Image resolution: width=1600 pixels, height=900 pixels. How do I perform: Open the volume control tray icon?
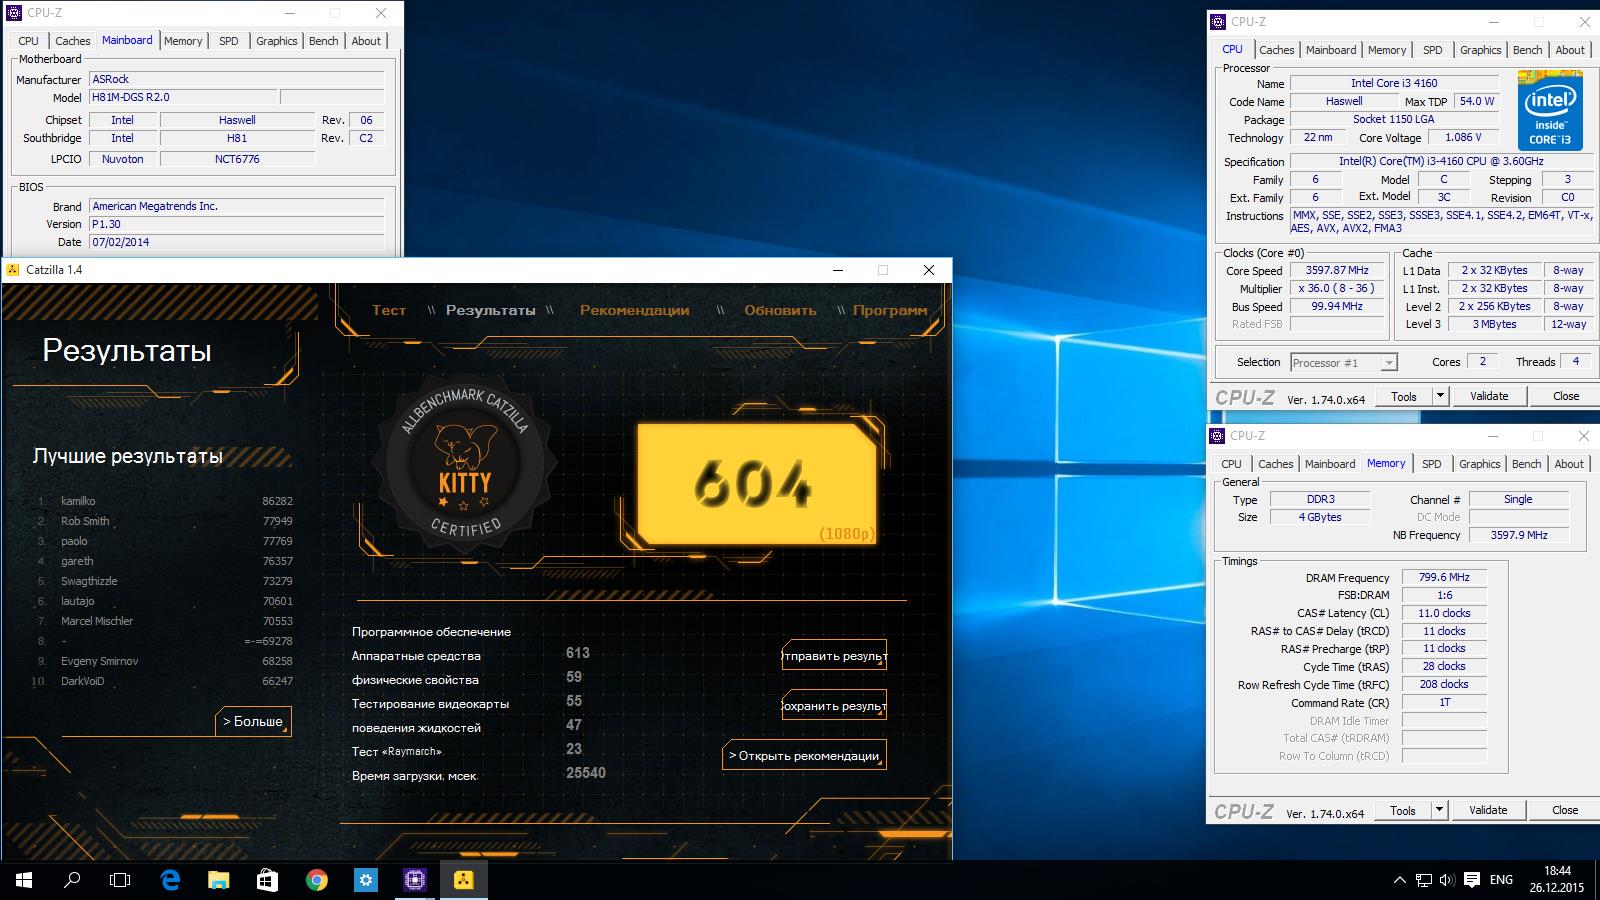pyautogui.click(x=1447, y=880)
